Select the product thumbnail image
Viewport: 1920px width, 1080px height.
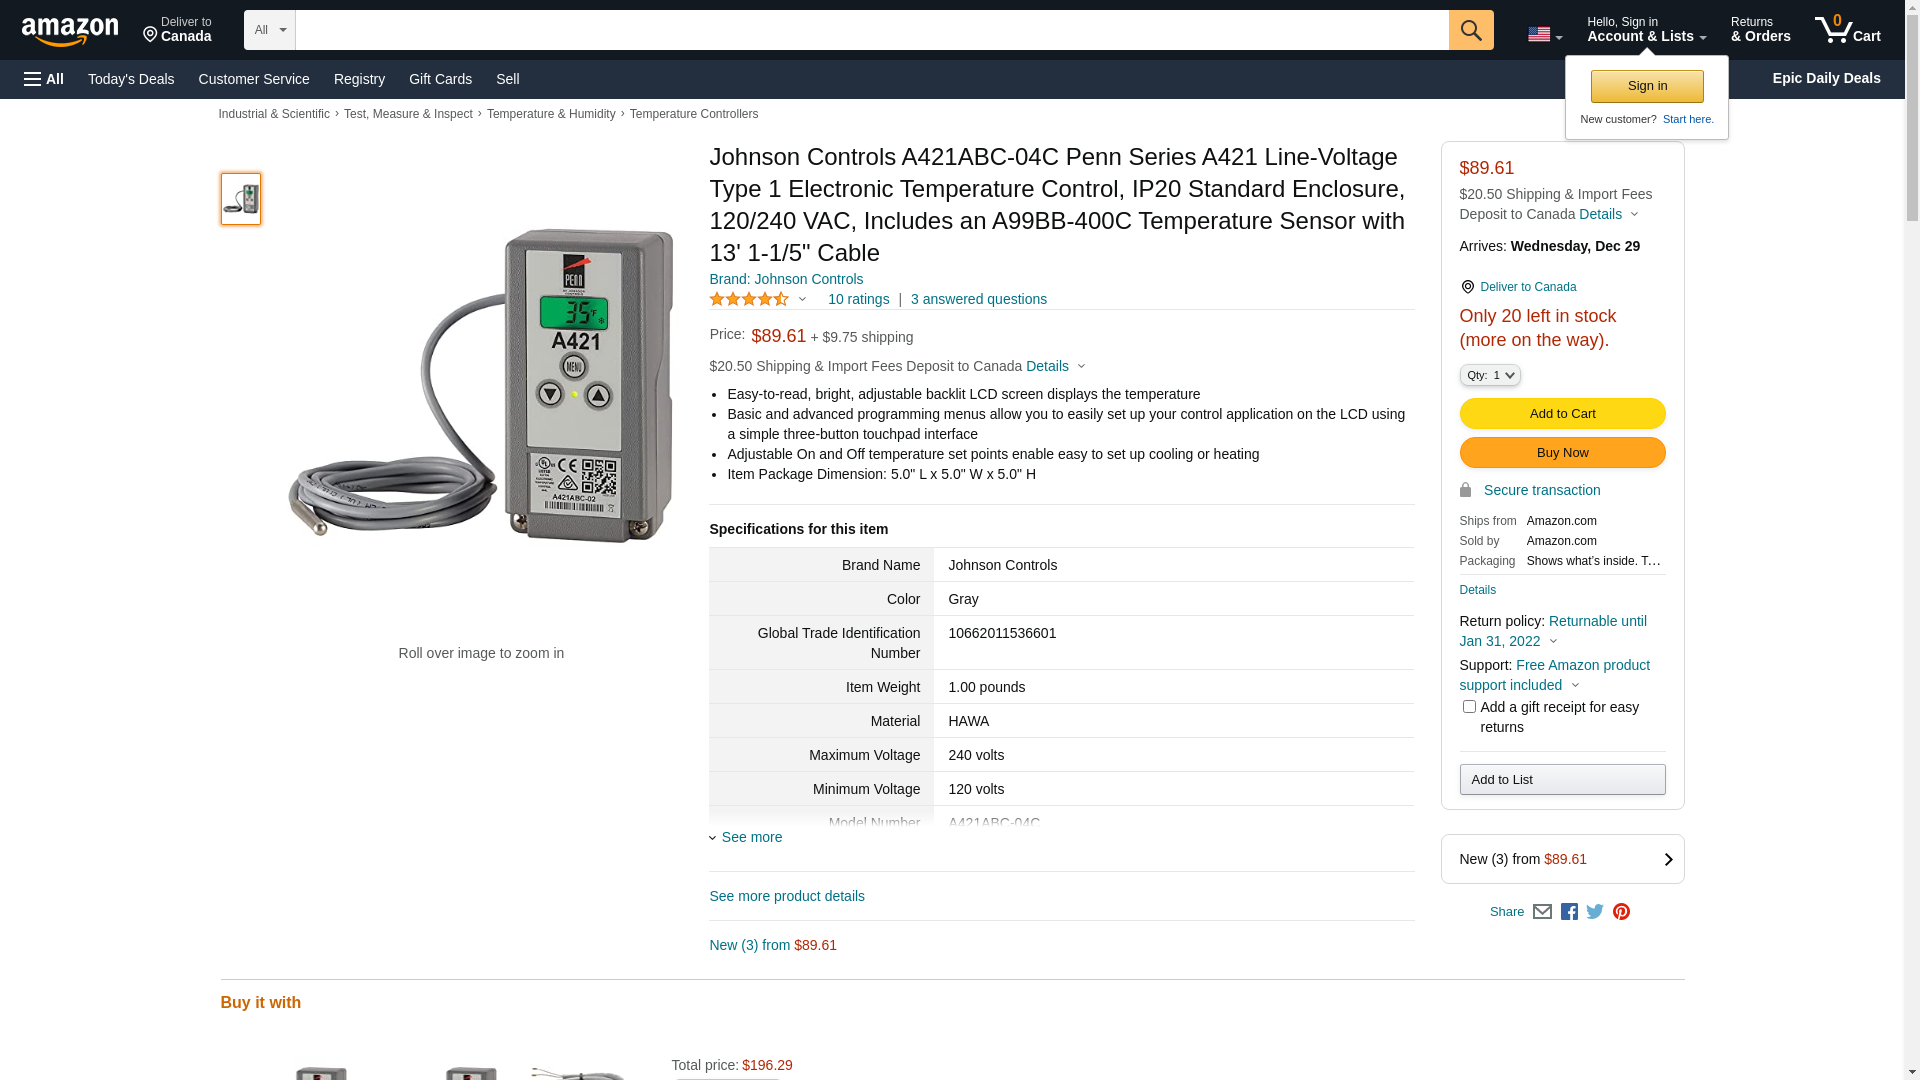tap(241, 199)
